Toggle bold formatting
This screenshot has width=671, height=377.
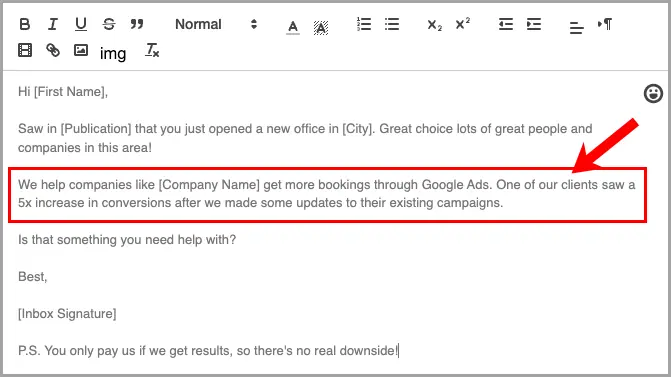pos(25,24)
